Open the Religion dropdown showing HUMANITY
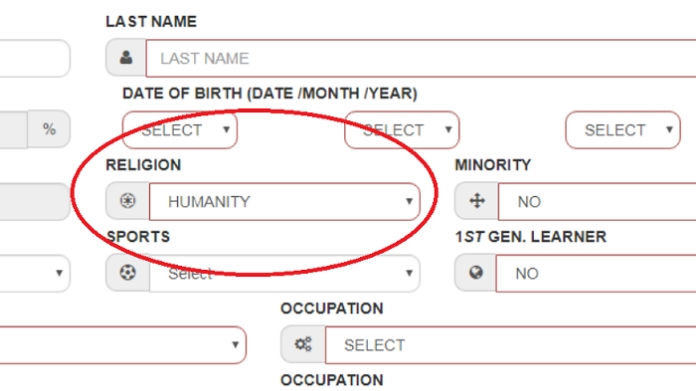Viewport: 696px width, 391px height. tap(285, 201)
